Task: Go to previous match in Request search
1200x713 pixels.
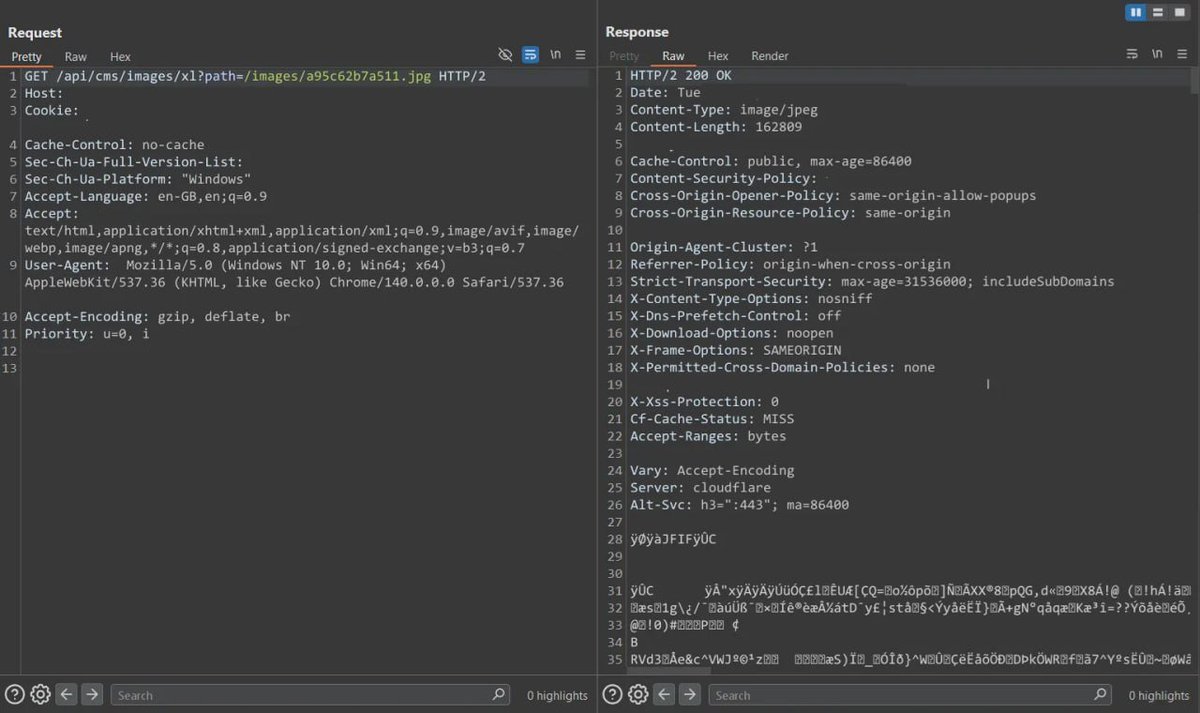Action: 66,694
